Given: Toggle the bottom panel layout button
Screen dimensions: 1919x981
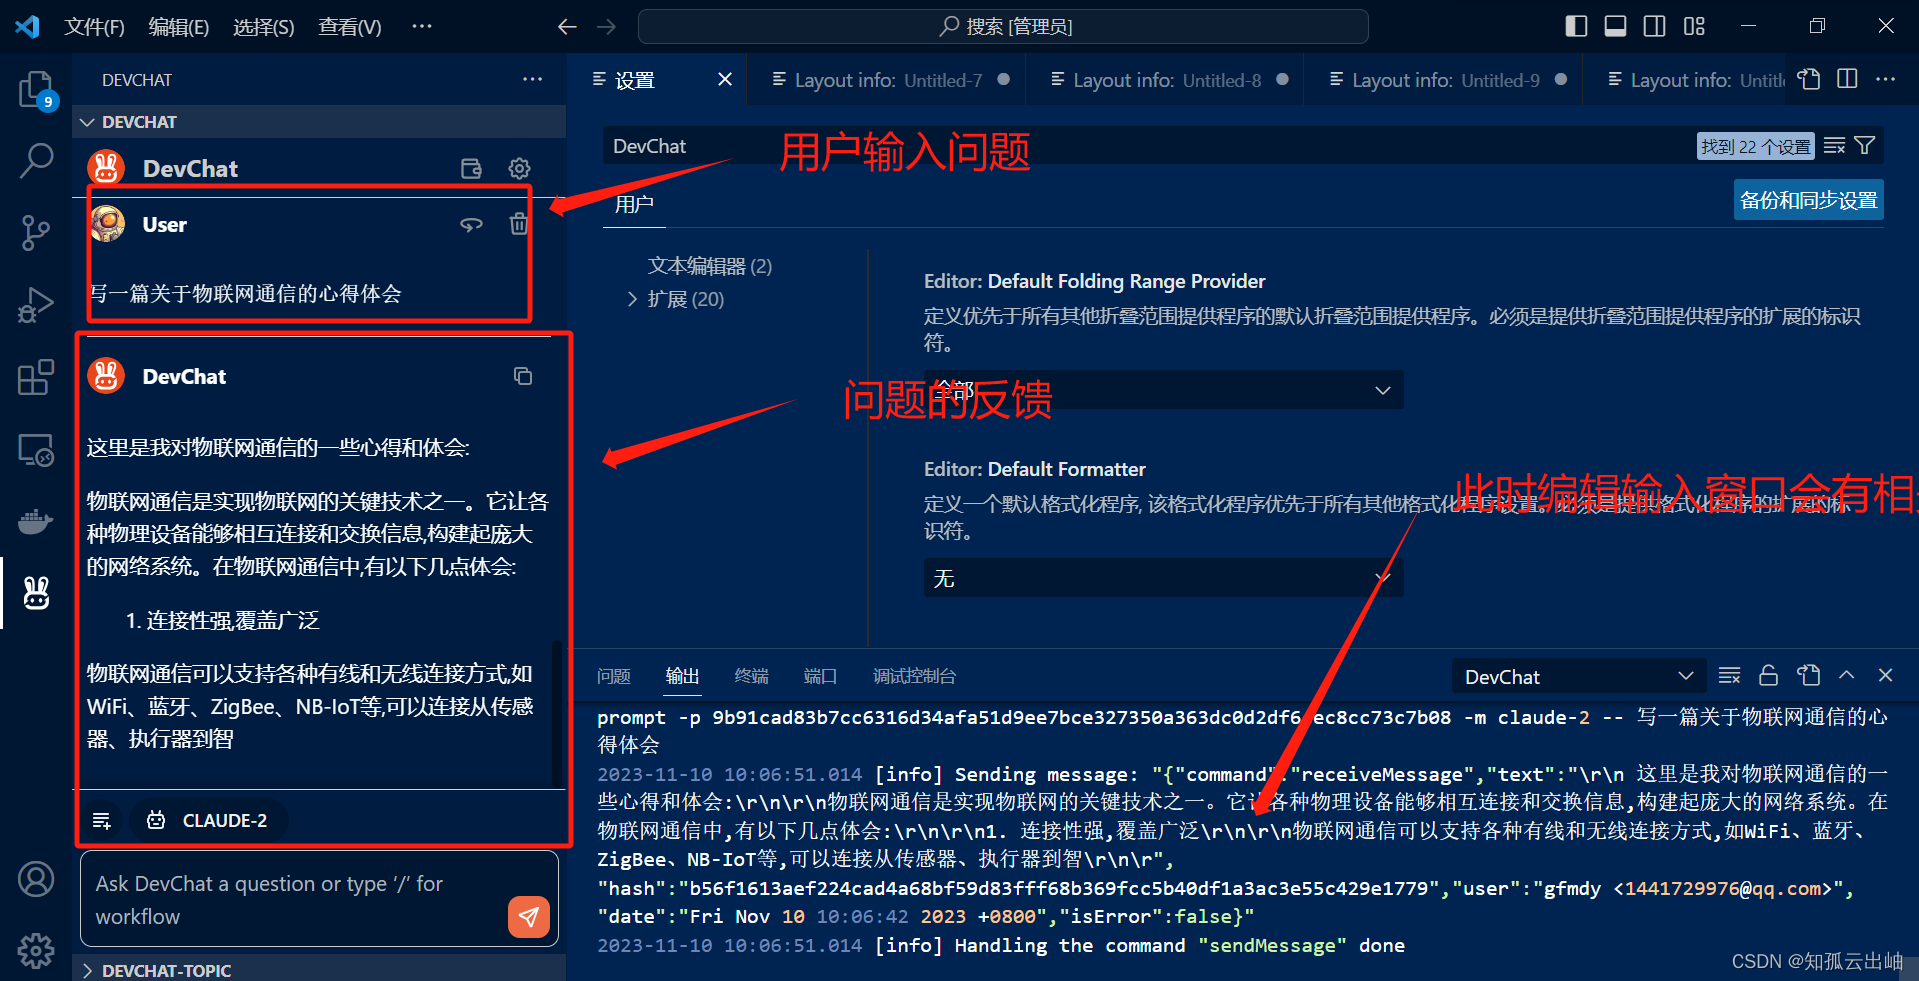Looking at the screenshot, I should pos(1615,27).
